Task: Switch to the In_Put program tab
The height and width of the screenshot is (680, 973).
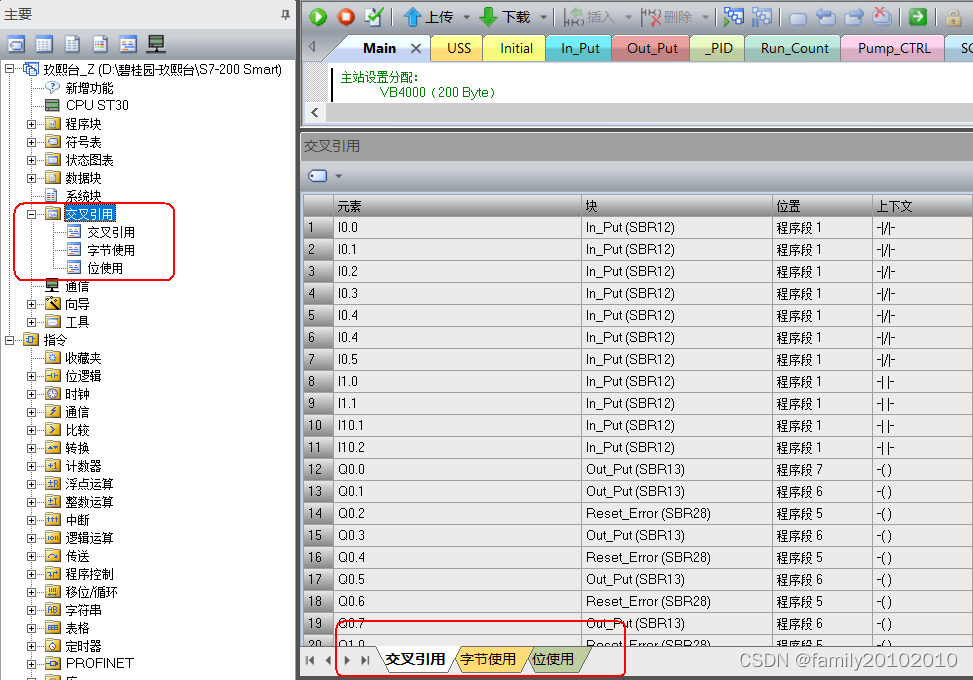Action: pyautogui.click(x=580, y=48)
